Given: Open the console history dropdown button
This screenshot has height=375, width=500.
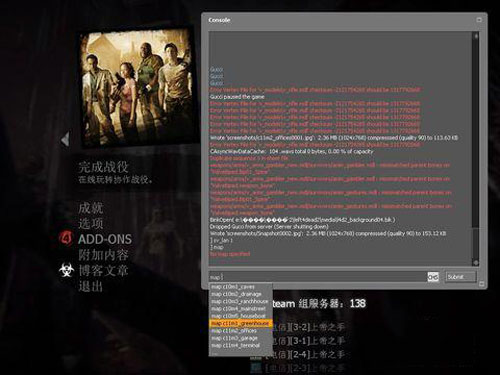Looking at the screenshot, I should tap(433, 277).
